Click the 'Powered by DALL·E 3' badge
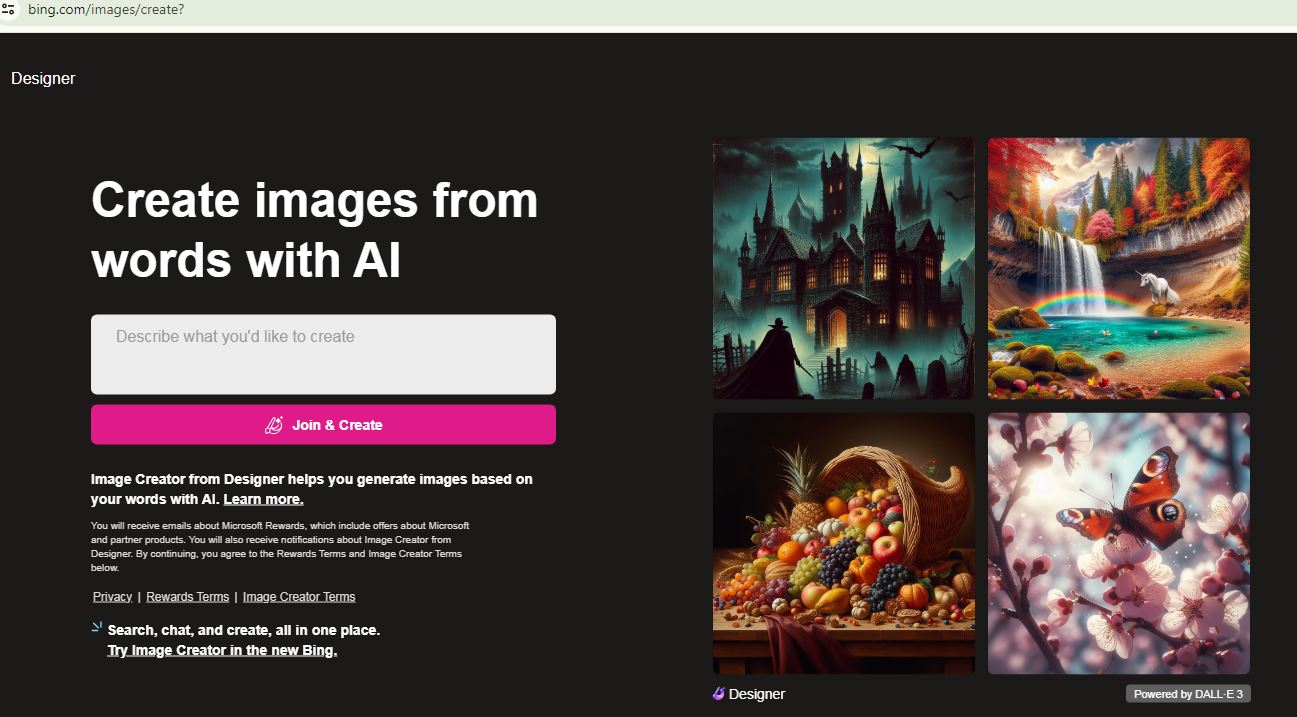Viewport: 1297px width, 717px height. (1188, 694)
